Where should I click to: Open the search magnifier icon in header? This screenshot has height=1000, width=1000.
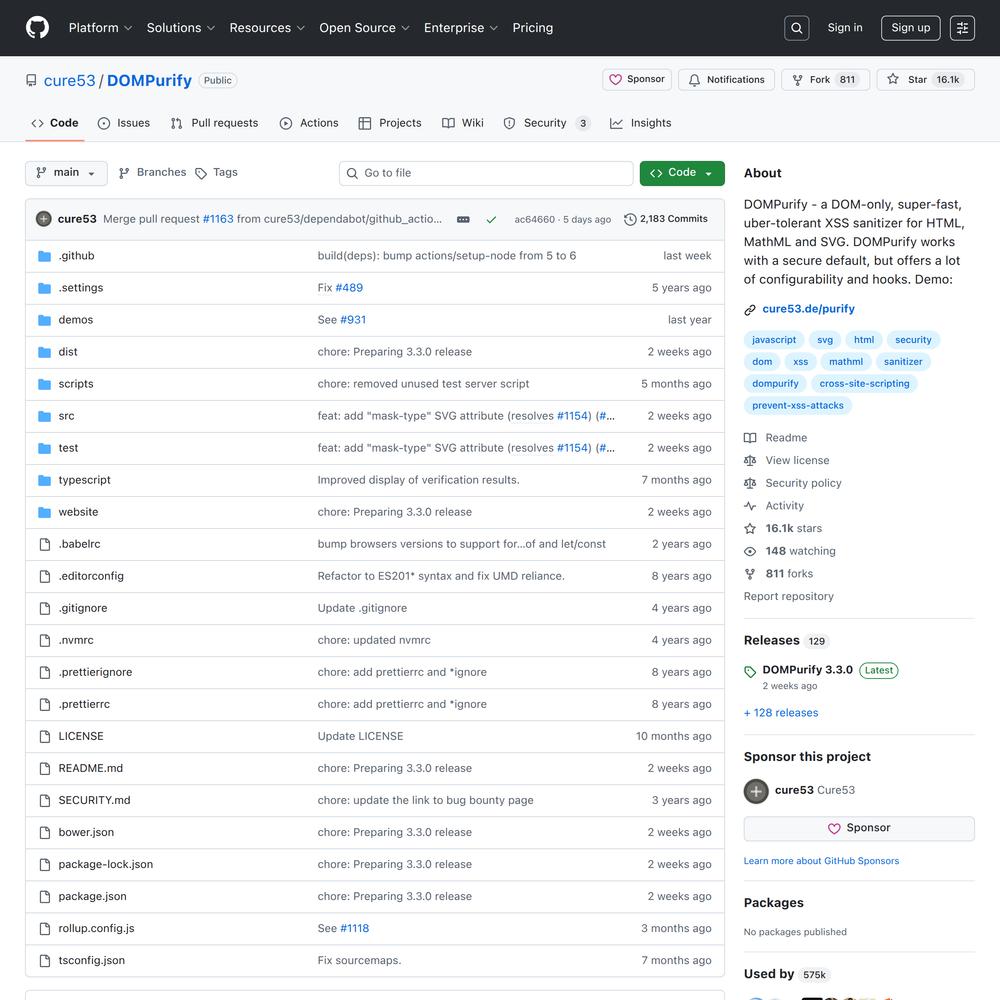pyautogui.click(x=796, y=28)
